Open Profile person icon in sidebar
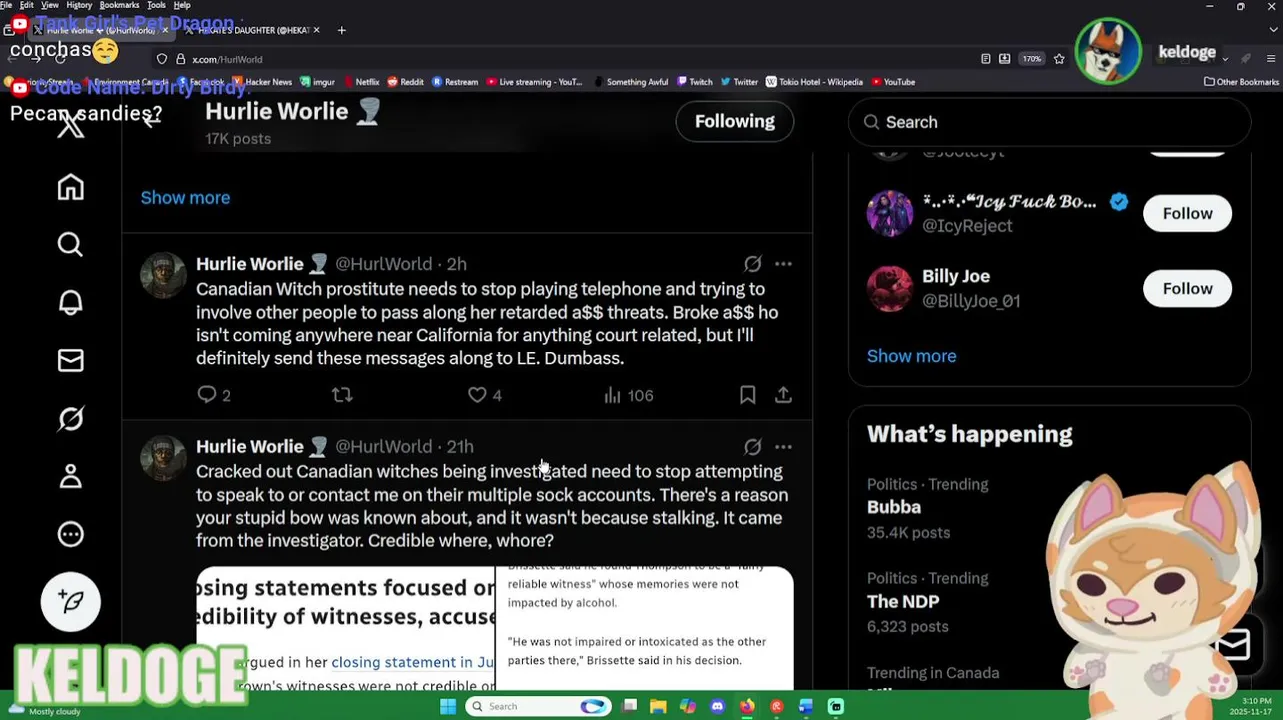 [x=70, y=476]
